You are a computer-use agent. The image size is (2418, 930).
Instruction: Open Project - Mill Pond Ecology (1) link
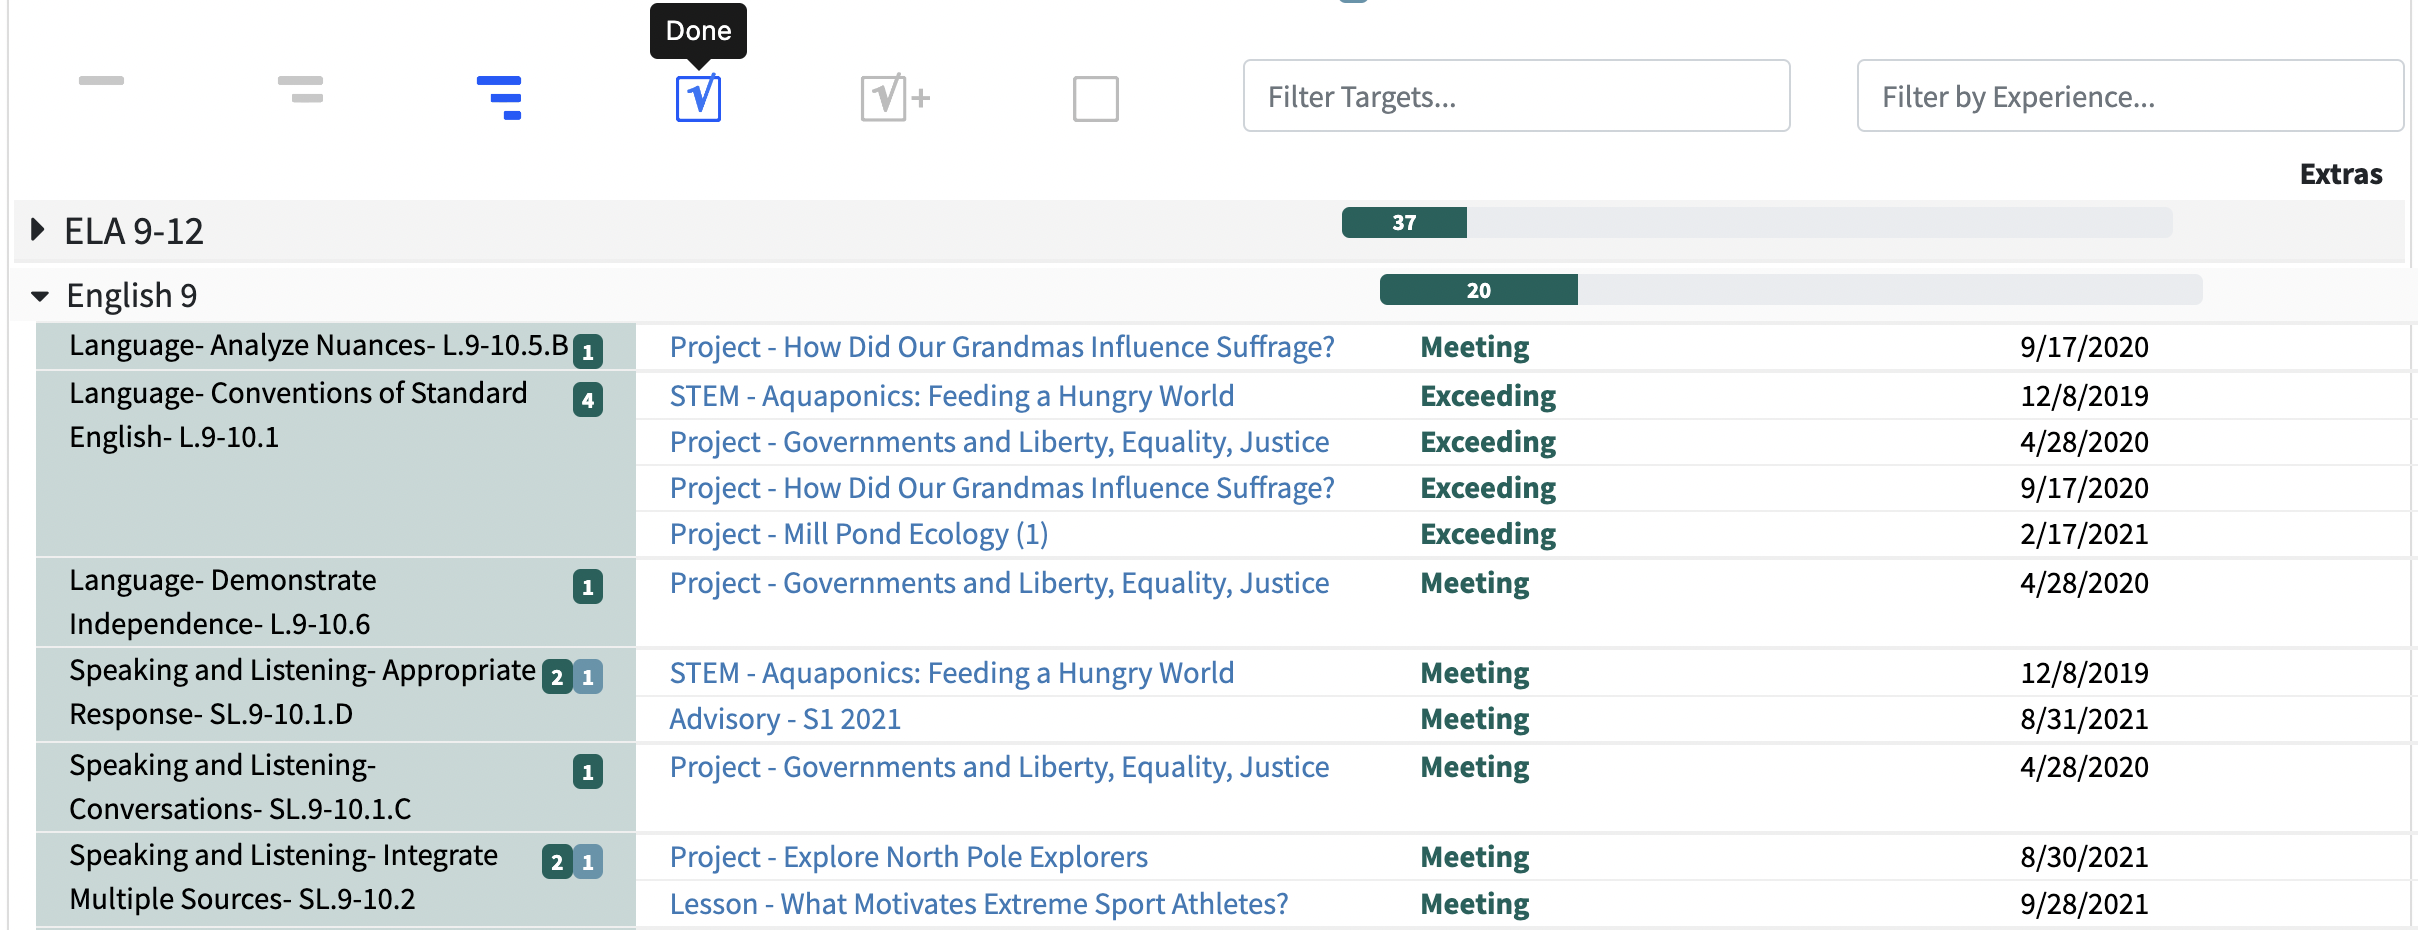point(858,534)
